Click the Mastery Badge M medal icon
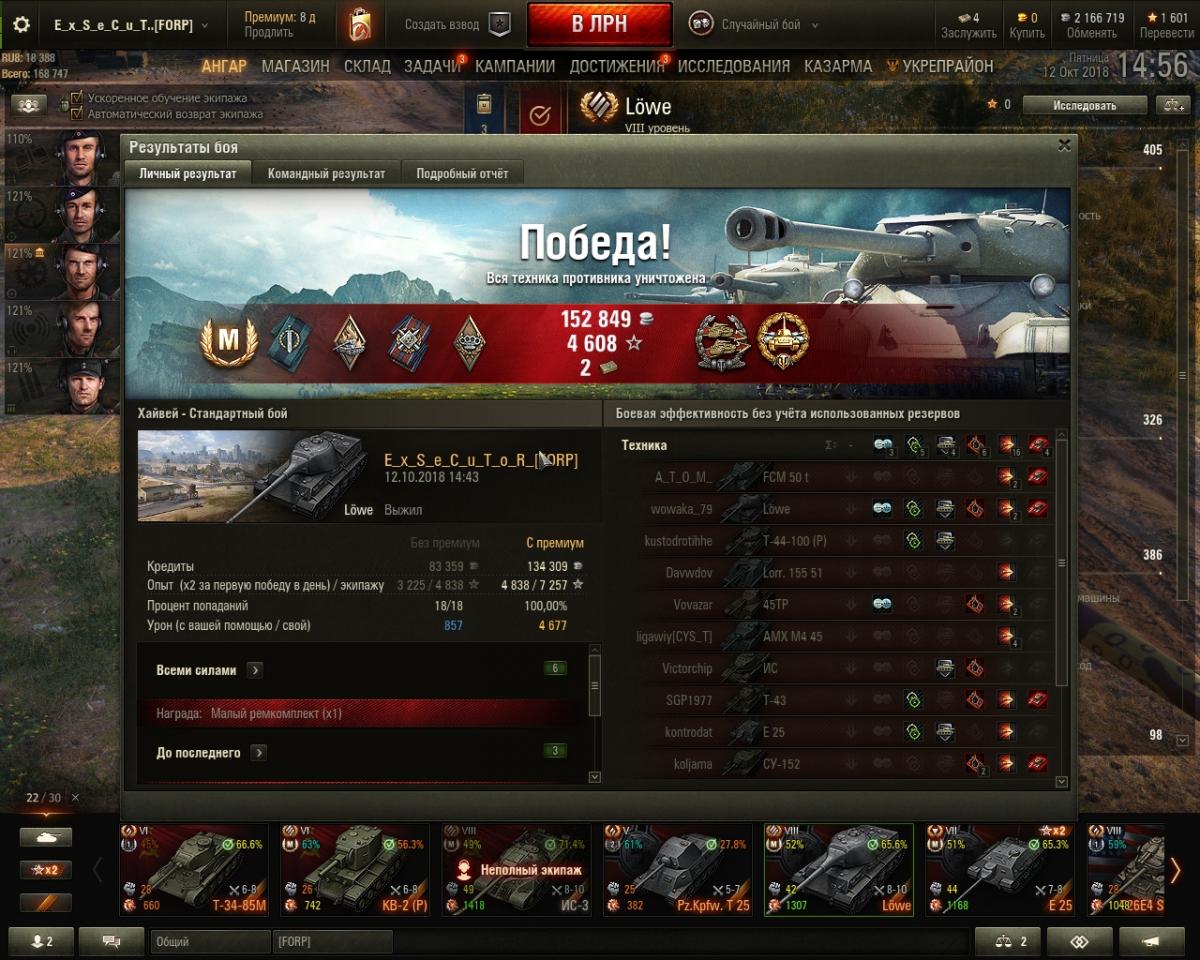This screenshot has width=1200, height=960. [x=229, y=341]
